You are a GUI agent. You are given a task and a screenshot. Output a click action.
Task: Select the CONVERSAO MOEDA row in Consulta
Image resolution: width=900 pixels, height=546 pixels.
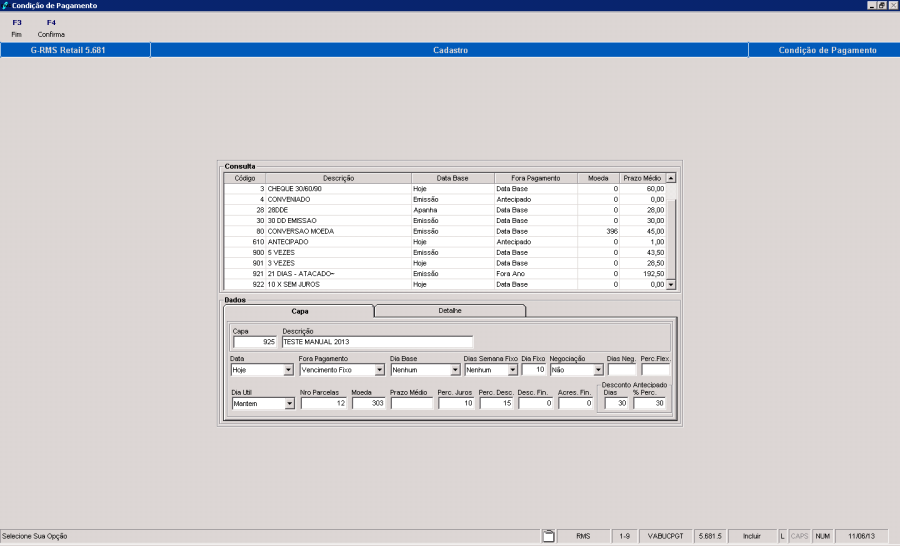coord(300,231)
